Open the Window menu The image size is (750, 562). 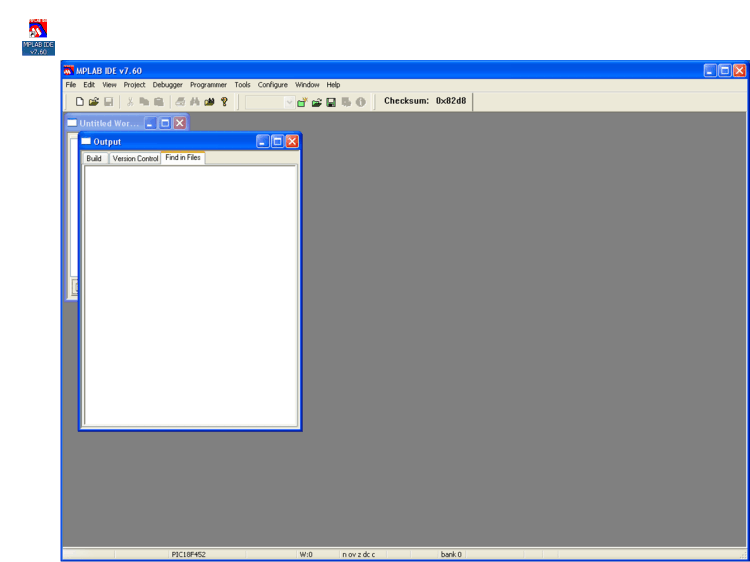[x=307, y=85]
